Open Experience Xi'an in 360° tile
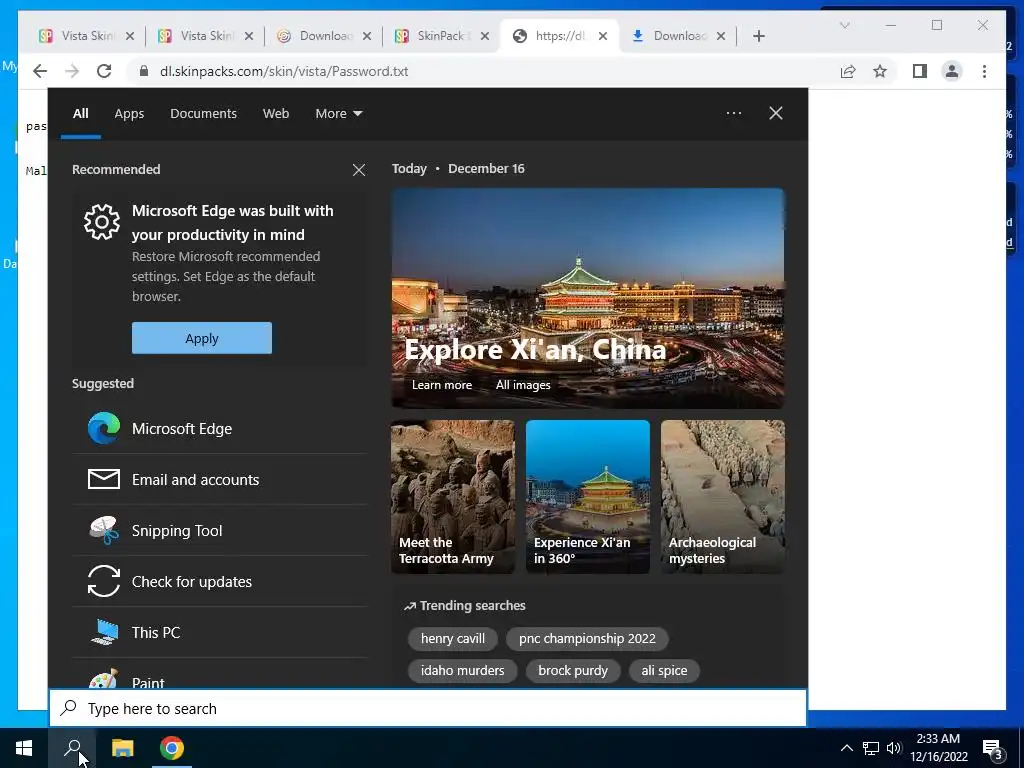This screenshot has height=768, width=1024. click(588, 497)
